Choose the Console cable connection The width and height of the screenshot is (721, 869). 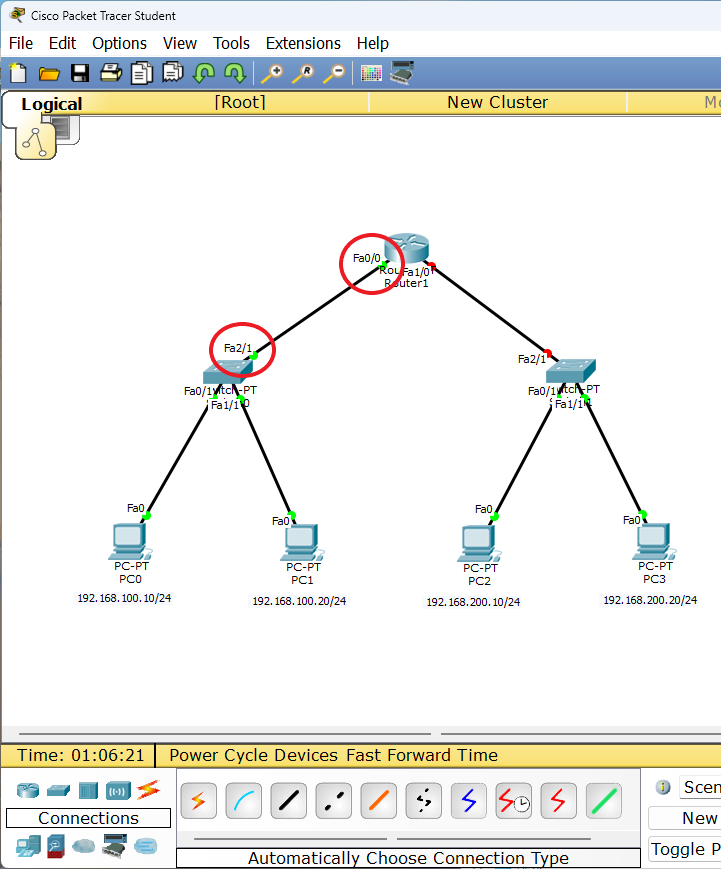(x=243, y=801)
